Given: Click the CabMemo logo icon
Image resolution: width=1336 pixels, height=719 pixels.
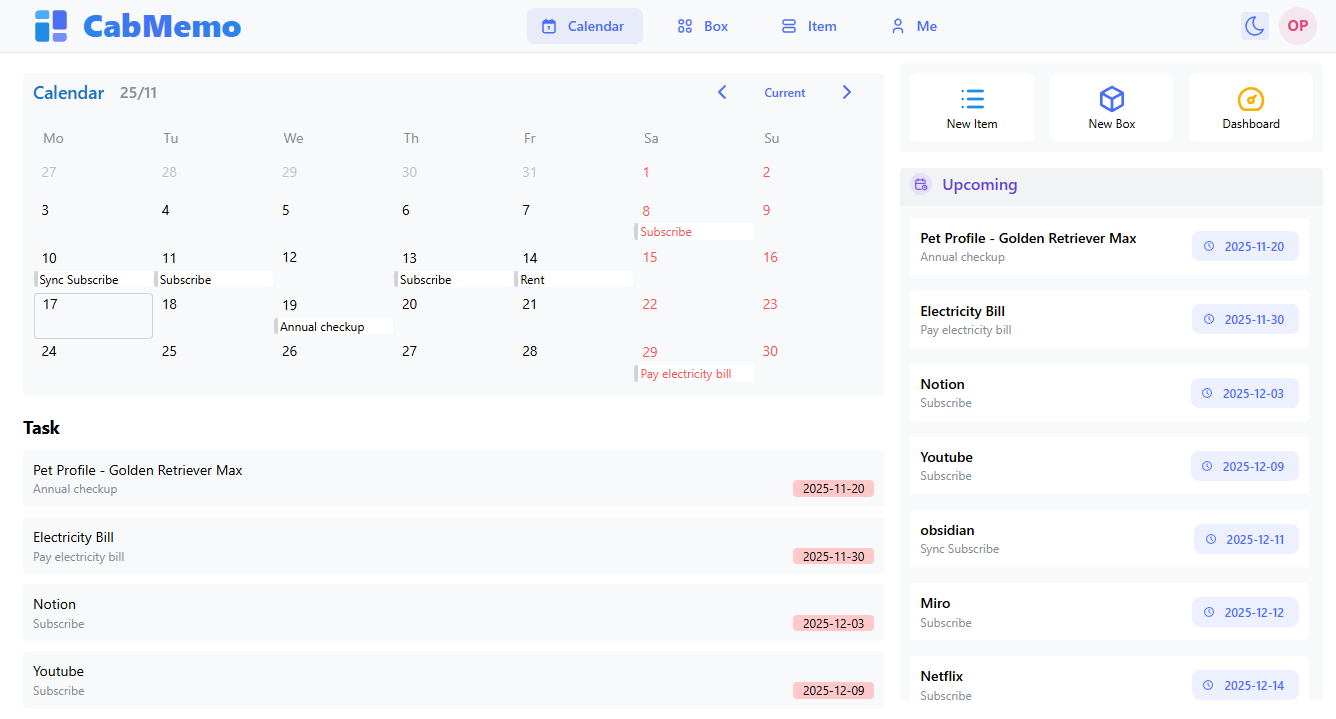Looking at the screenshot, I should point(49,25).
